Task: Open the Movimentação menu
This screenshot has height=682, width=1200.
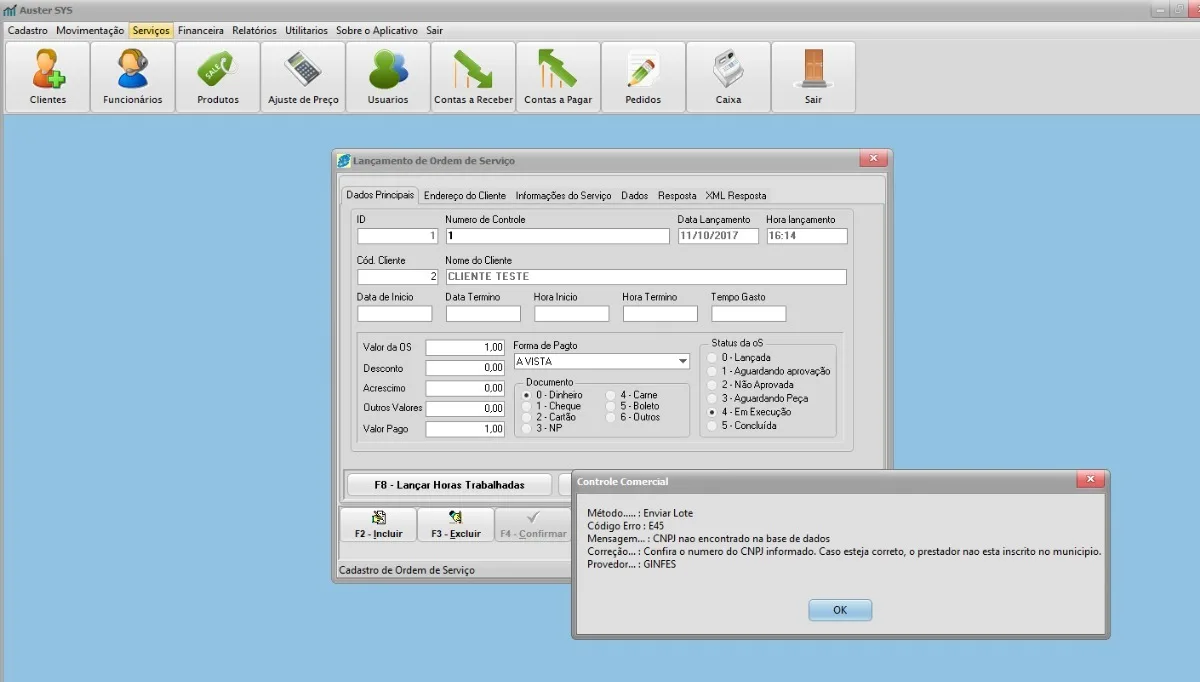Action: (90, 31)
